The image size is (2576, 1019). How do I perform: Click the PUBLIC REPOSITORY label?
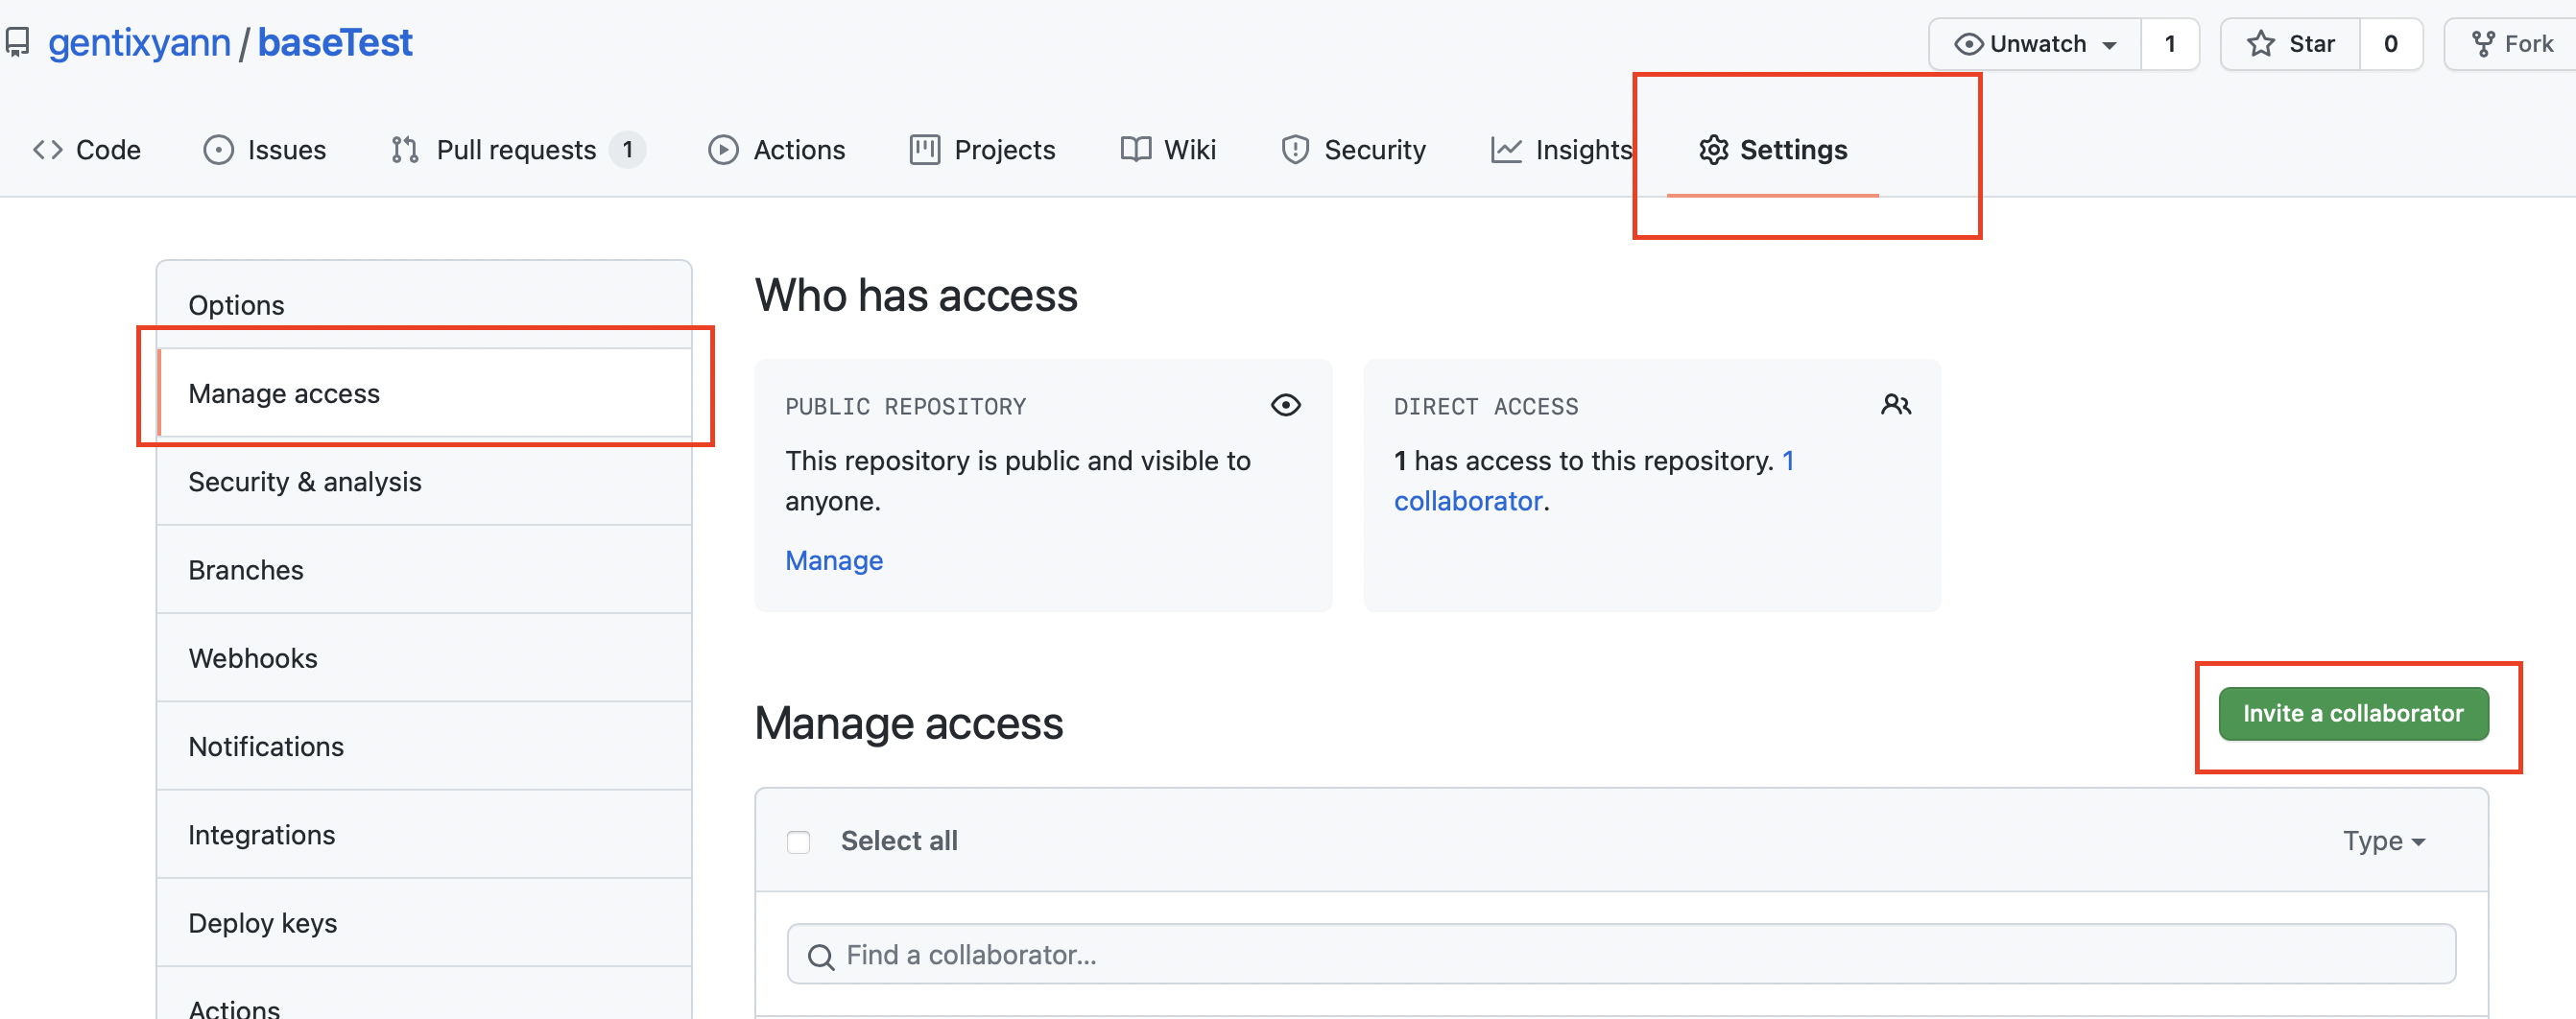(x=905, y=407)
